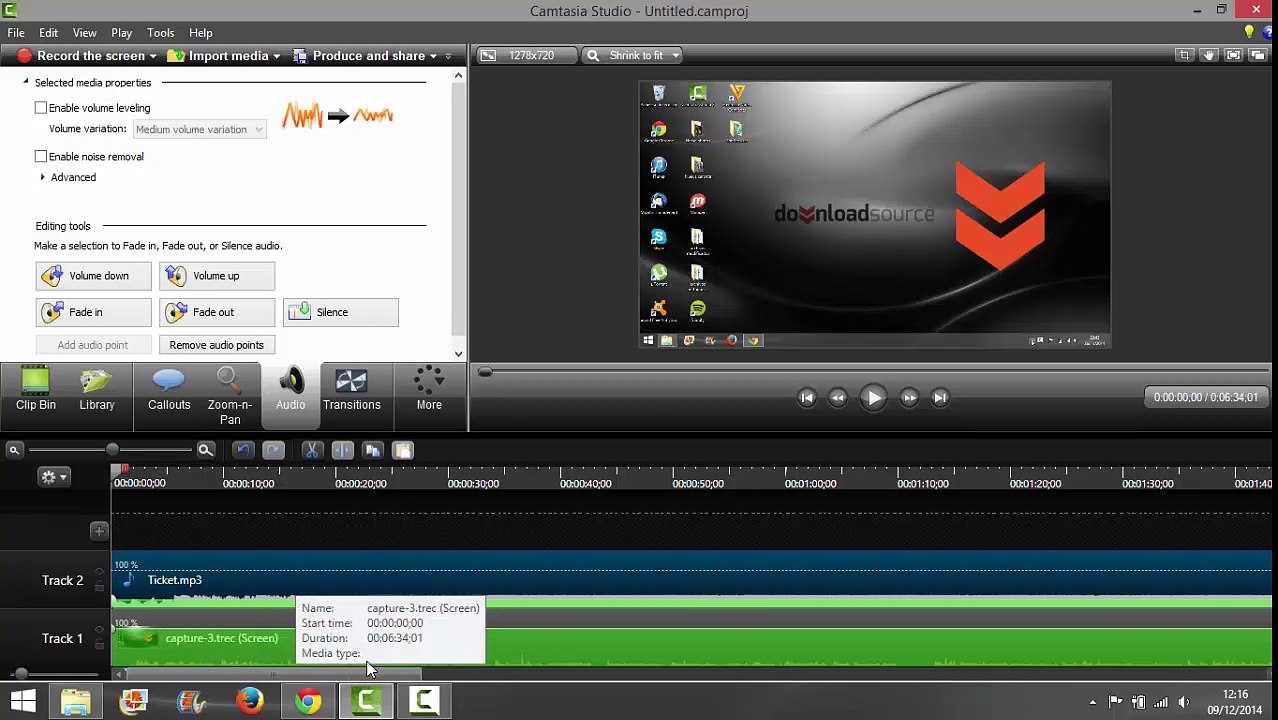
Task: Open the Play menu
Action: click(x=121, y=33)
